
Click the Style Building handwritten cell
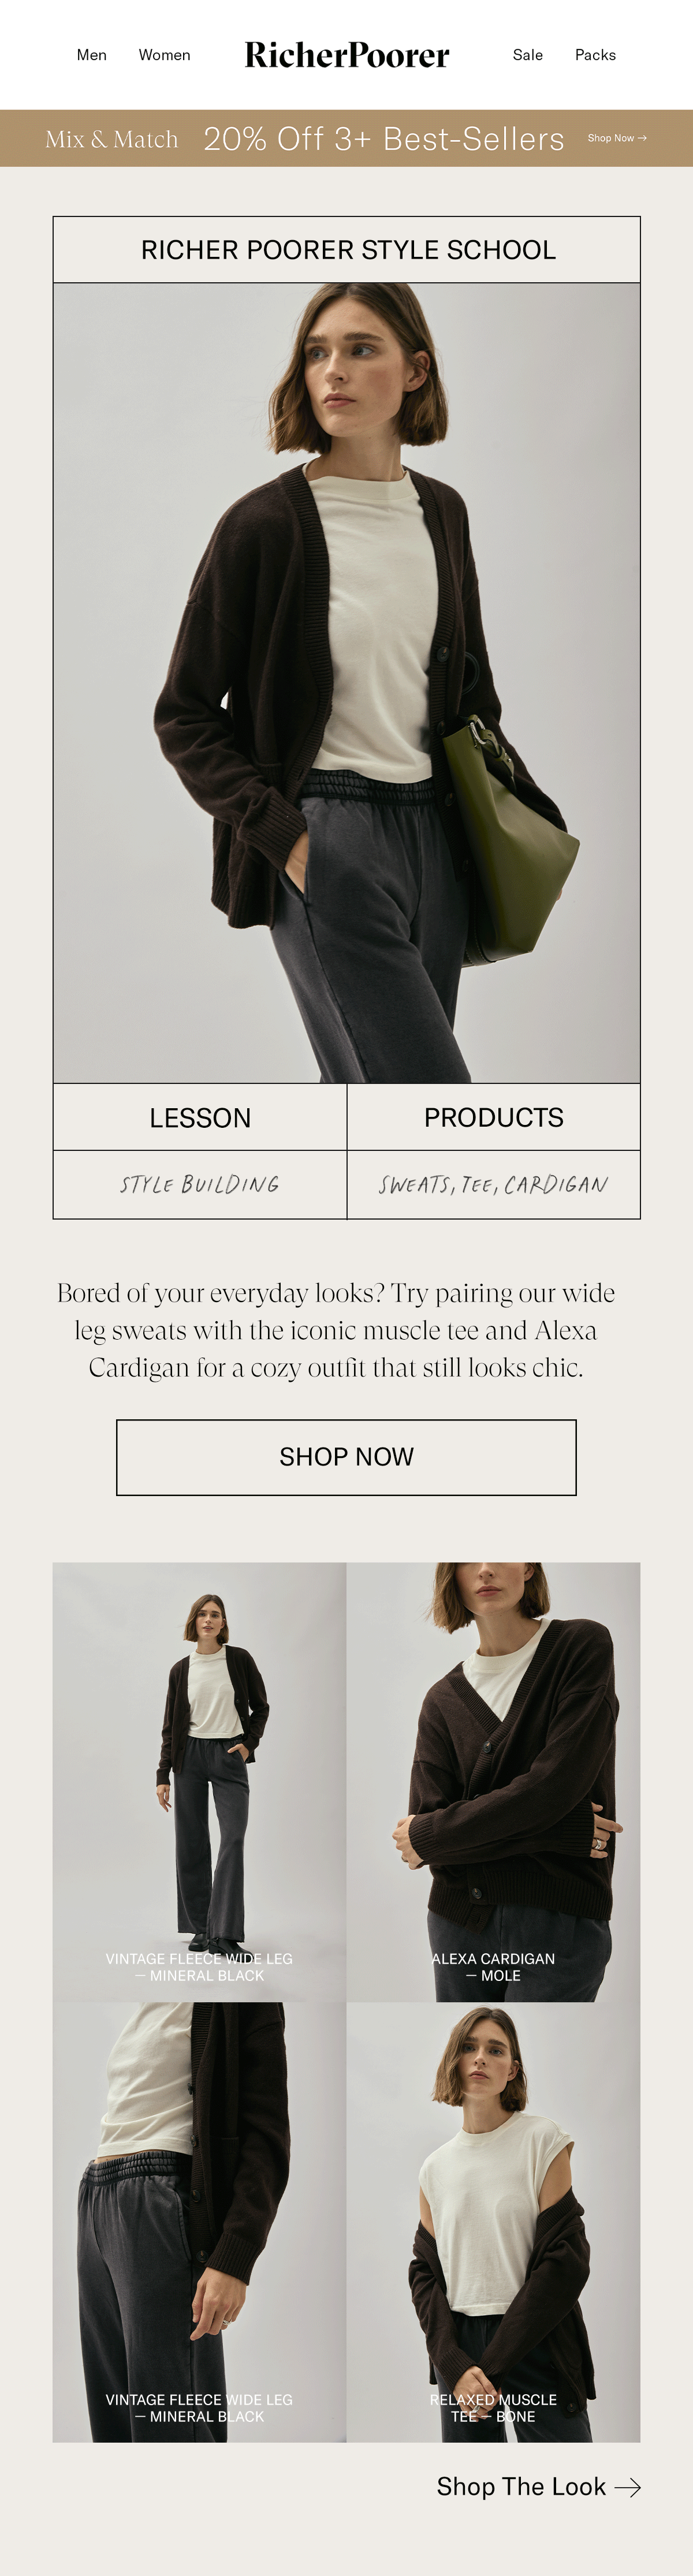(x=200, y=1185)
